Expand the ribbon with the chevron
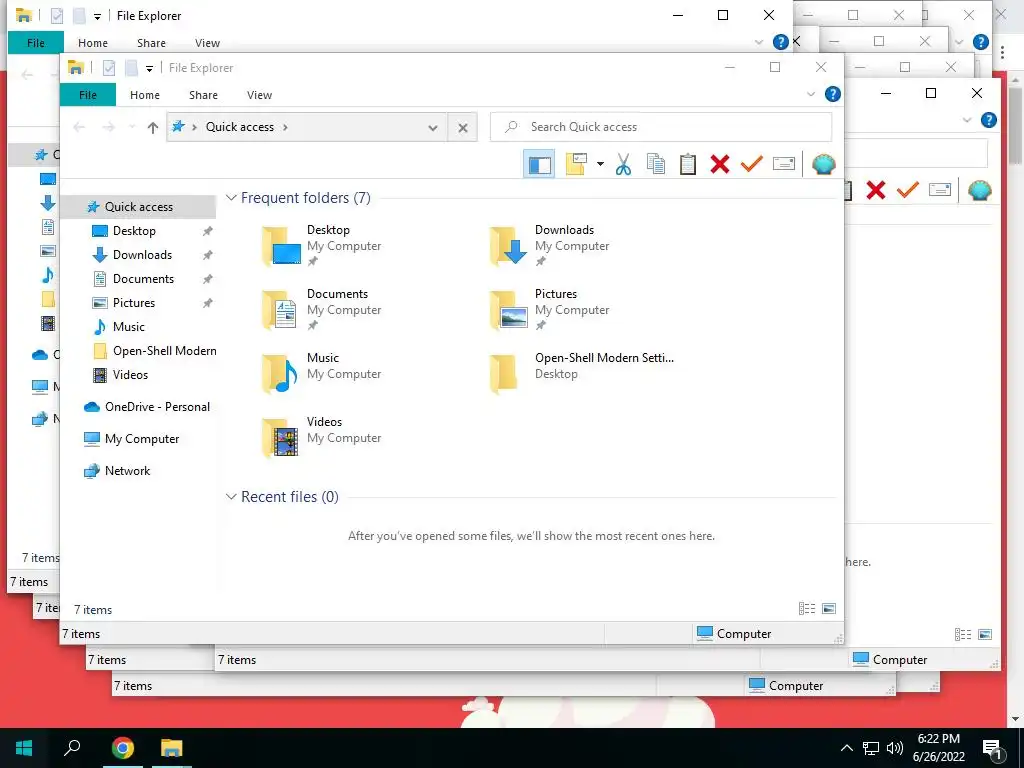1024x768 pixels. click(x=810, y=95)
